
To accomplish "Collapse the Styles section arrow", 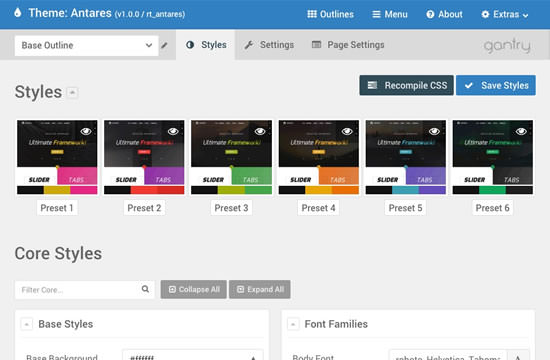I will click(72, 93).
